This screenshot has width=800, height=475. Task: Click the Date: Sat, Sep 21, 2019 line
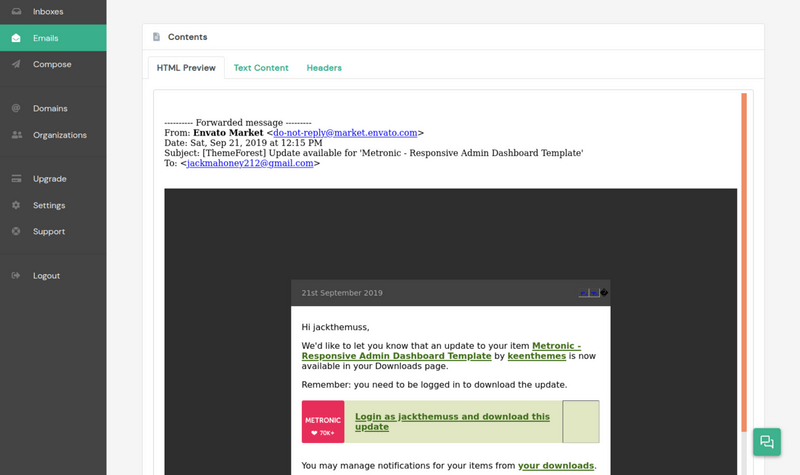coord(243,143)
